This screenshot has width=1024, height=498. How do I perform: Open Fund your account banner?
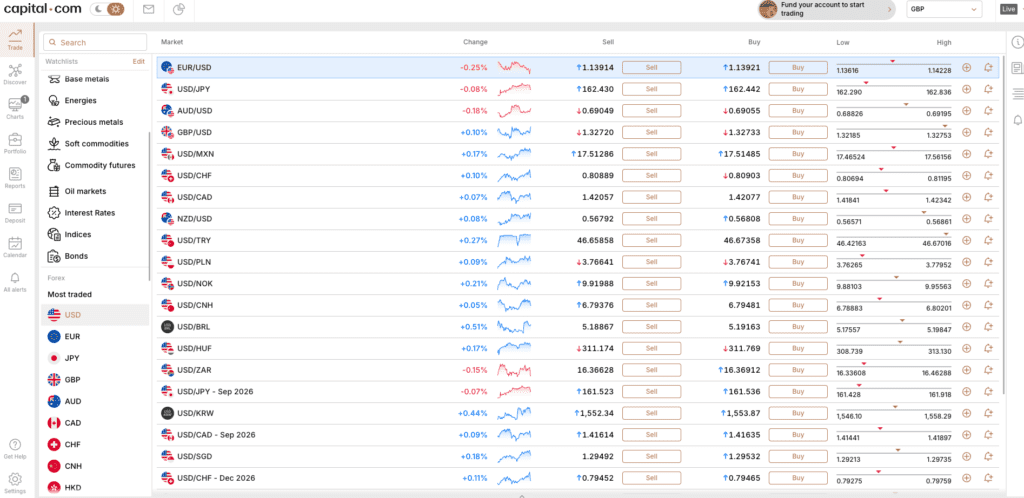point(826,9)
